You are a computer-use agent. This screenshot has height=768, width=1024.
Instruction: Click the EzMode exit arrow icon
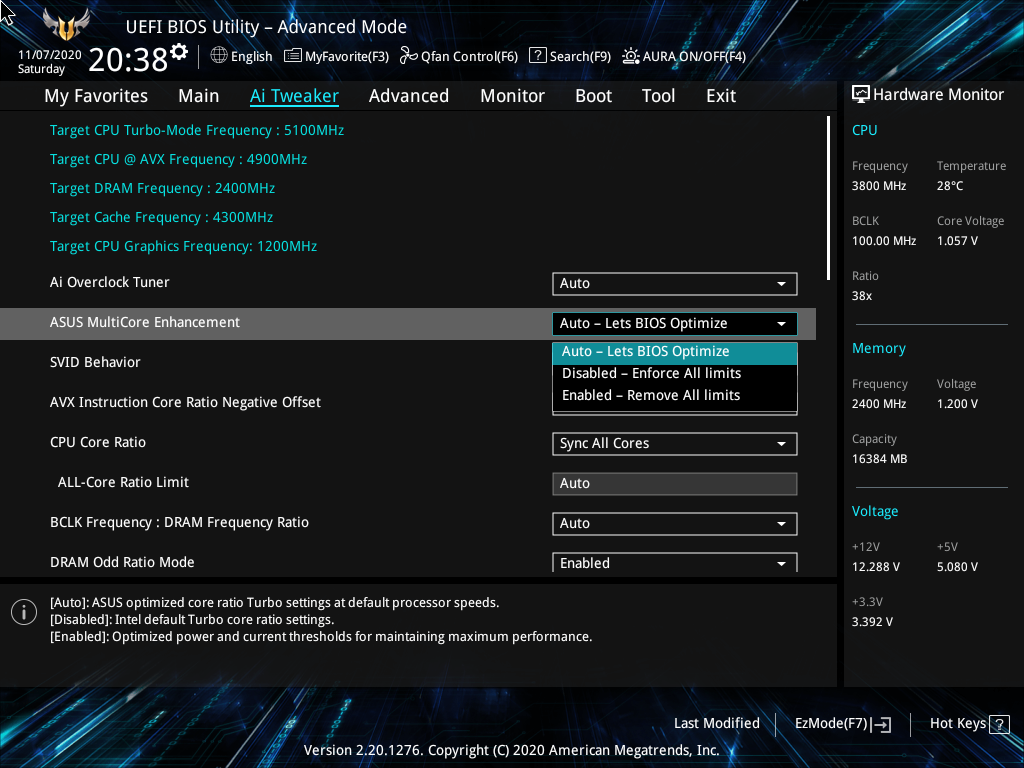[882, 724]
